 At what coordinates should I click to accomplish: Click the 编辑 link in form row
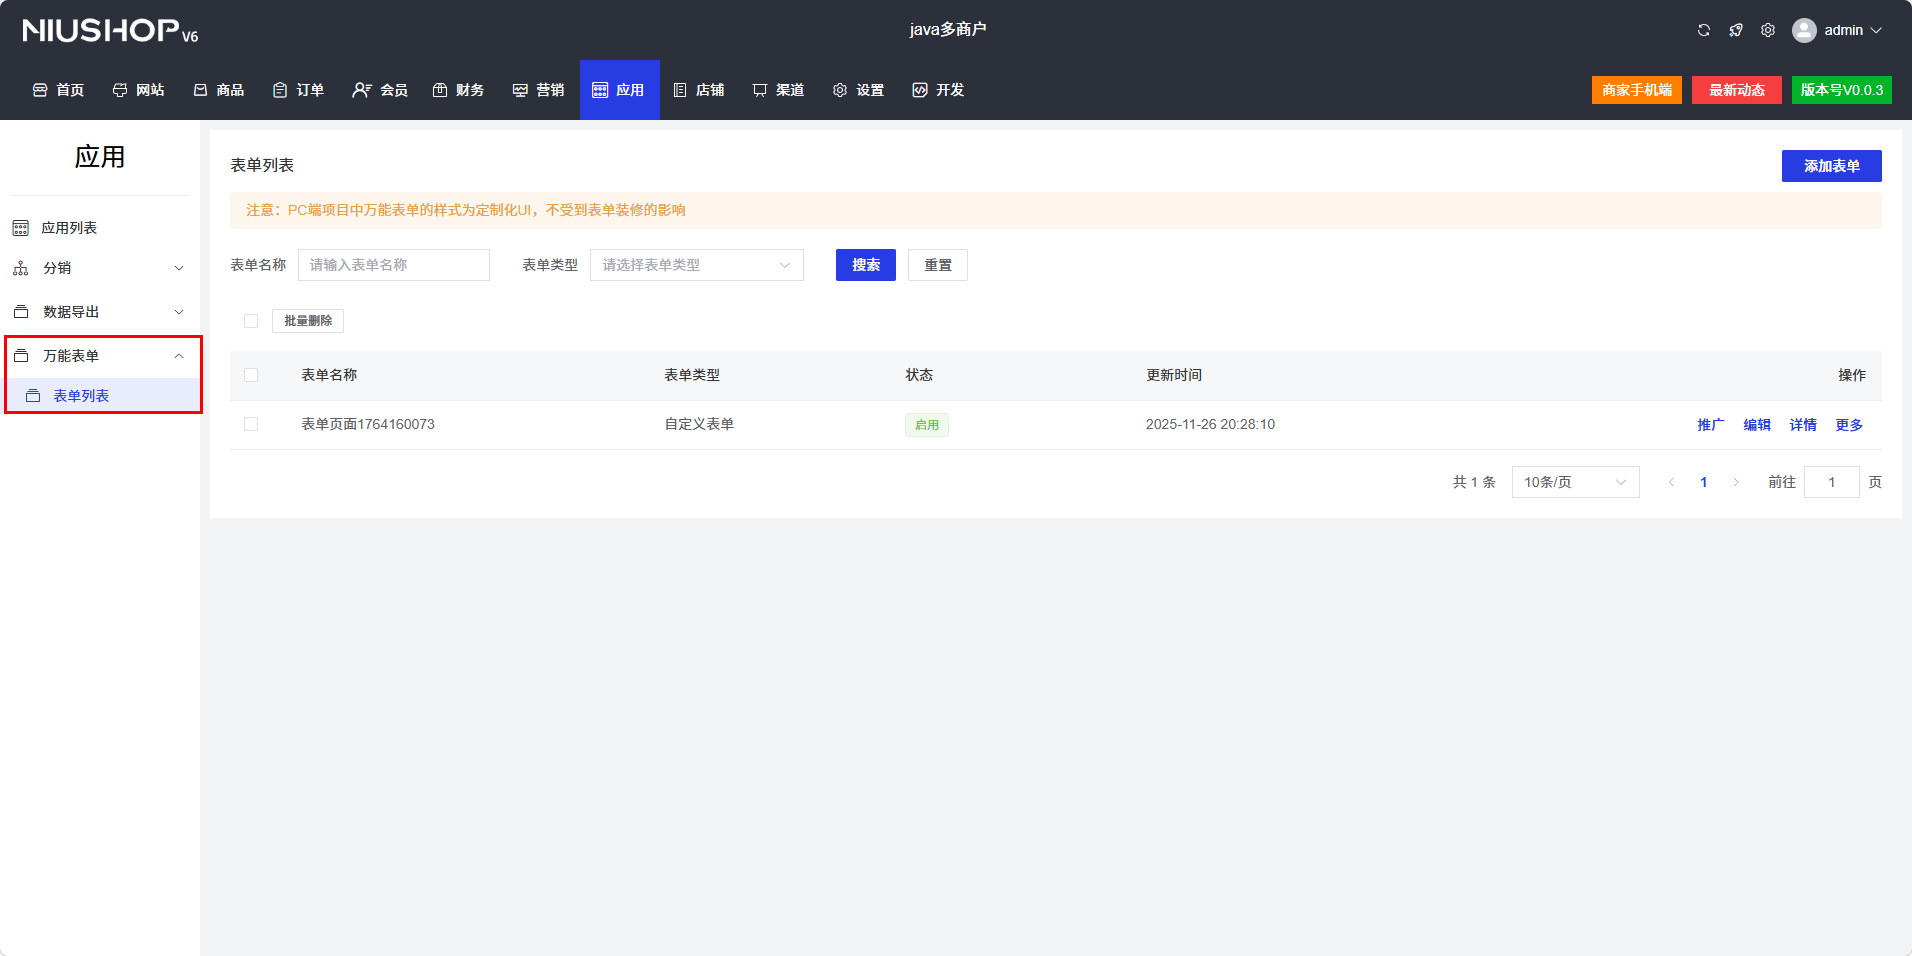pos(1757,425)
